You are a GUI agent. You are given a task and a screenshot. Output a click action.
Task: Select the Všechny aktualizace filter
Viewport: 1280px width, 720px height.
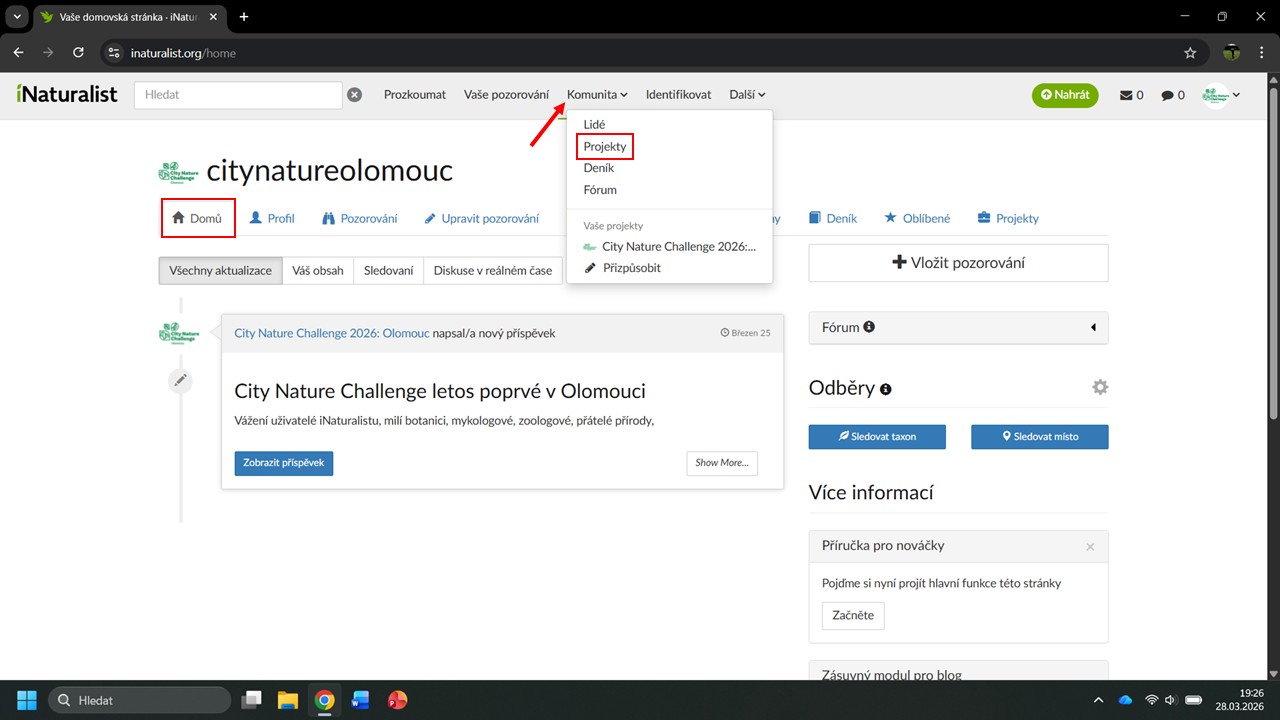220,270
